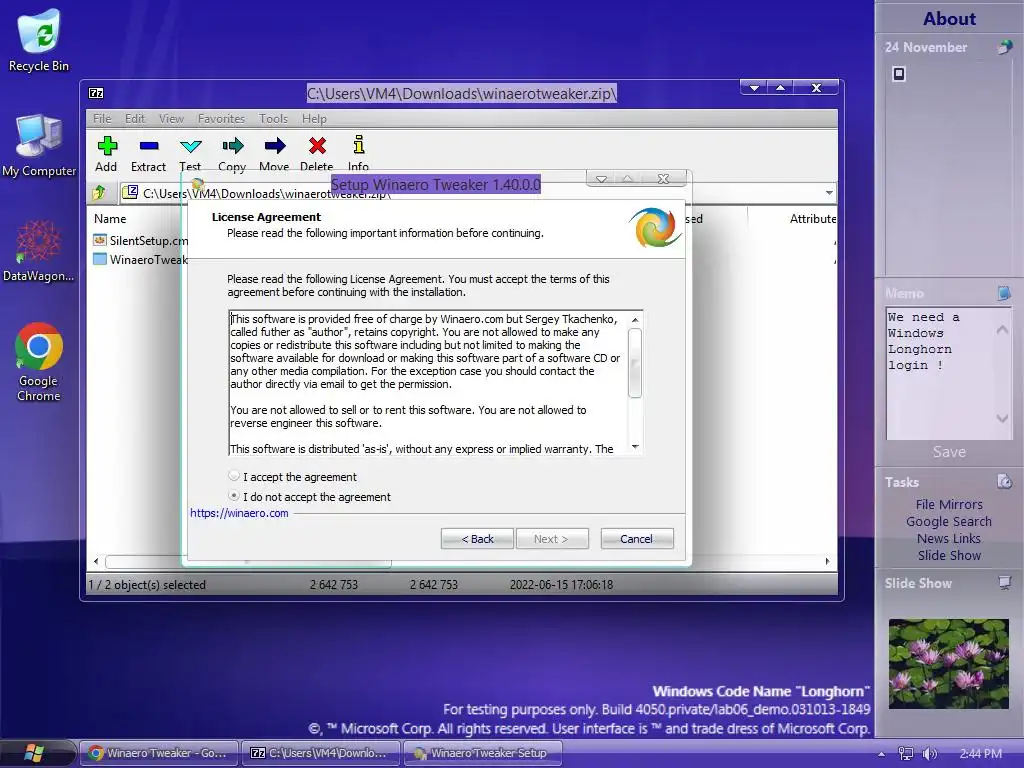Open the File menu in 7-Zip

pos(102,119)
